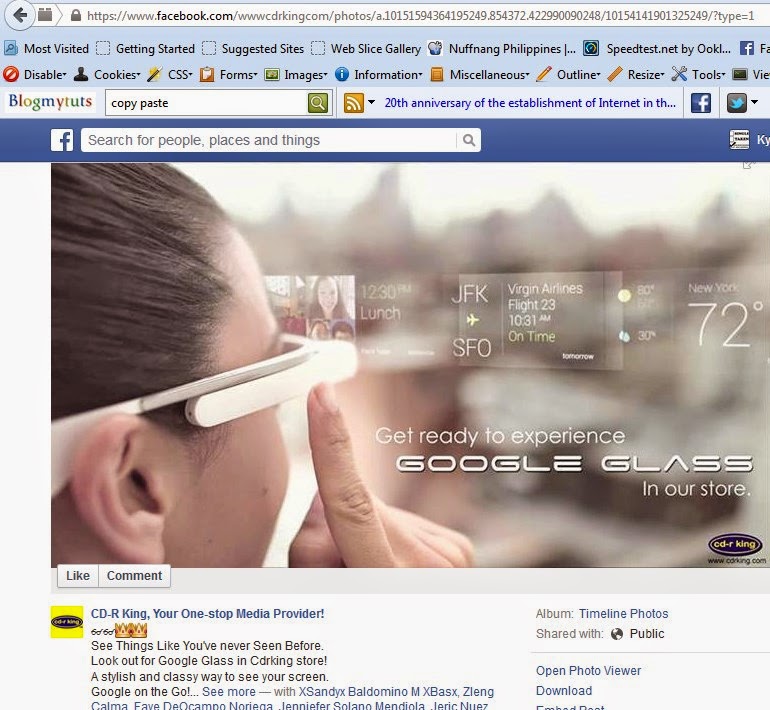This screenshot has height=710, width=770.
Task: Open Suggested Sites bookmark
Action: tap(253, 49)
